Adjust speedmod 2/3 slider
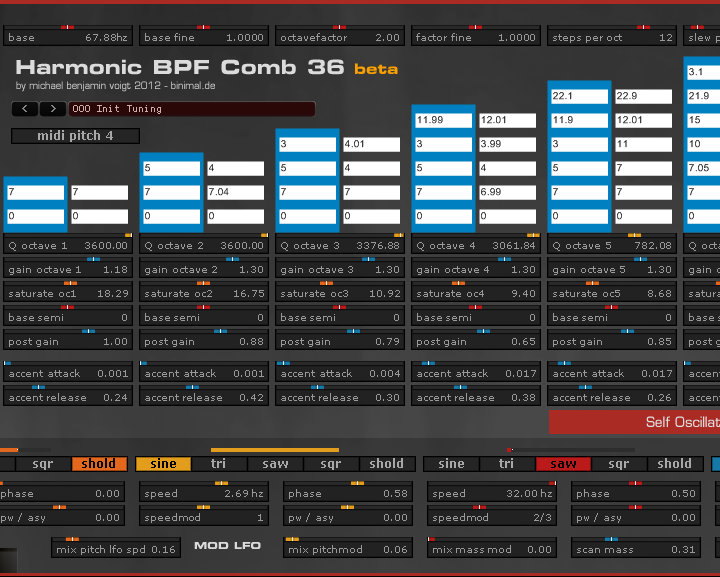720x577 pixels. point(492,515)
